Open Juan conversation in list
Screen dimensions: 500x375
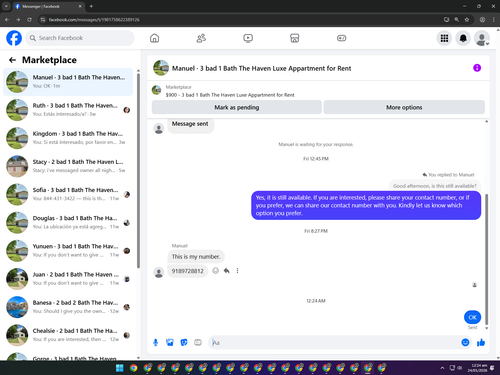(68, 279)
